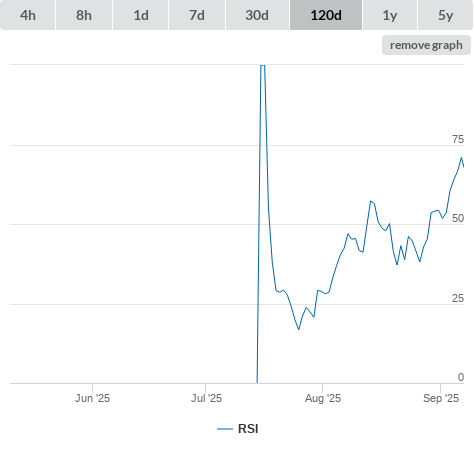Click the 25 y-axis value label
Viewport: 474px width, 455px height.
[458, 298]
